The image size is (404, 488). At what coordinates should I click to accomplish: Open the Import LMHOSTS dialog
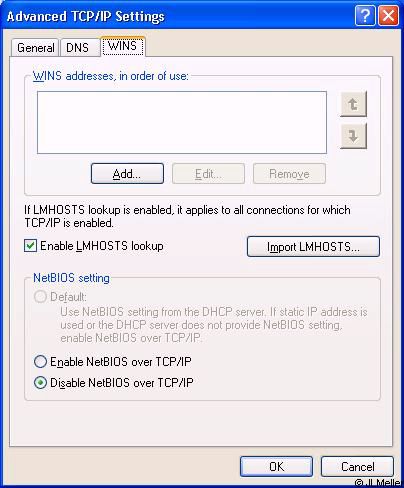[x=313, y=247]
